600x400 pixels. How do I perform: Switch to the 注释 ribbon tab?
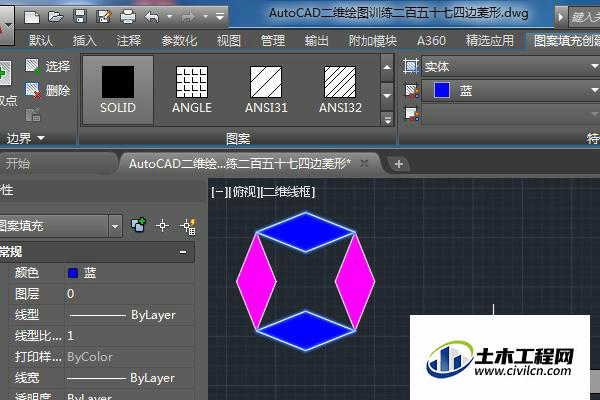tap(129, 41)
